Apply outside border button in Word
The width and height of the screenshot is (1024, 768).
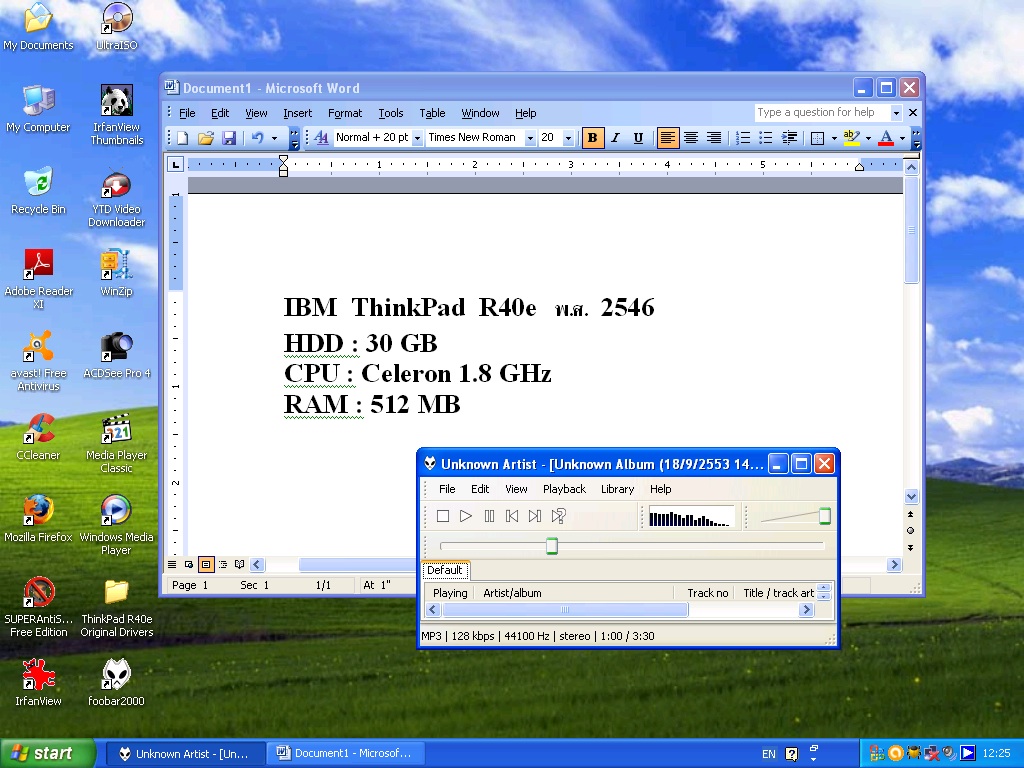pyautogui.click(x=817, y=138)
